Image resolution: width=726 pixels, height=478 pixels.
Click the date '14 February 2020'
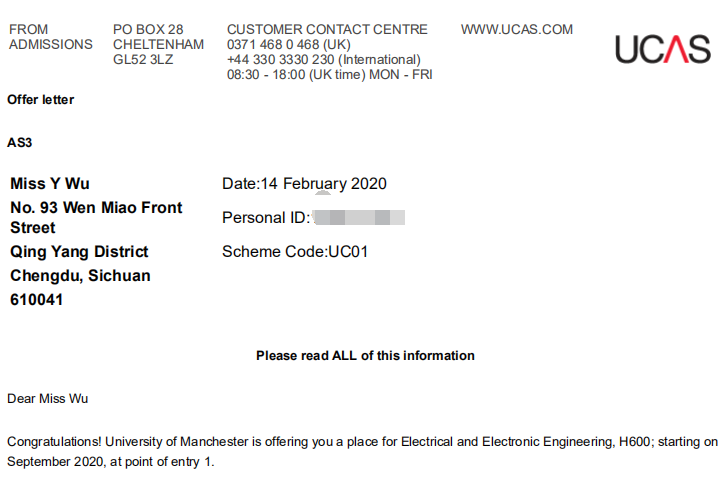(323, 184)
